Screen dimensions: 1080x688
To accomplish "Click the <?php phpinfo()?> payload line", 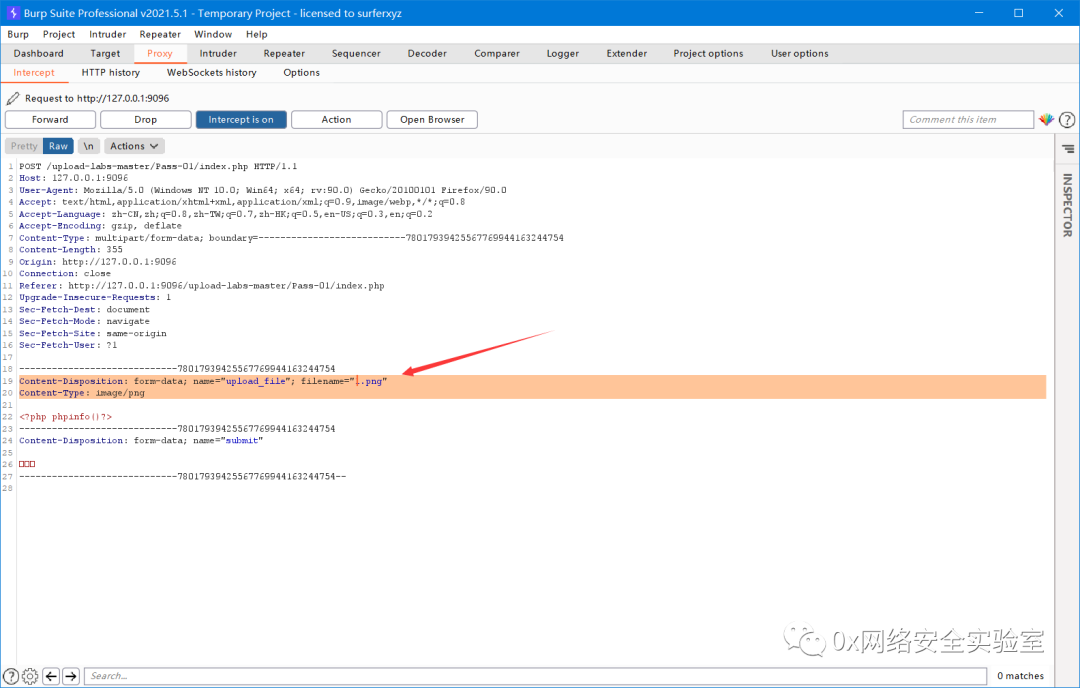I will [65, 417].
